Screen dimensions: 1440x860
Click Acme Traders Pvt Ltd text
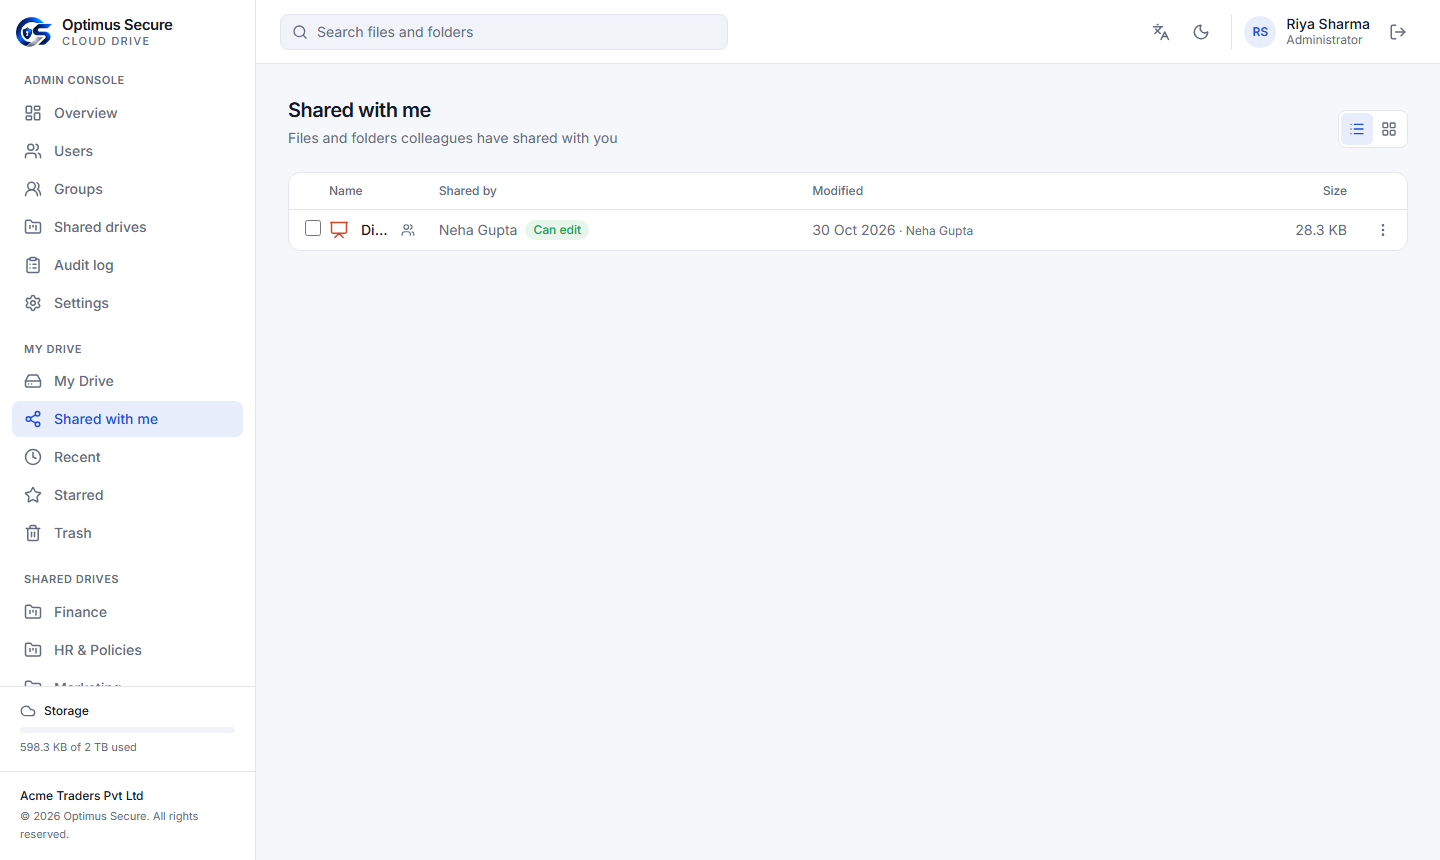pos(82,796)
